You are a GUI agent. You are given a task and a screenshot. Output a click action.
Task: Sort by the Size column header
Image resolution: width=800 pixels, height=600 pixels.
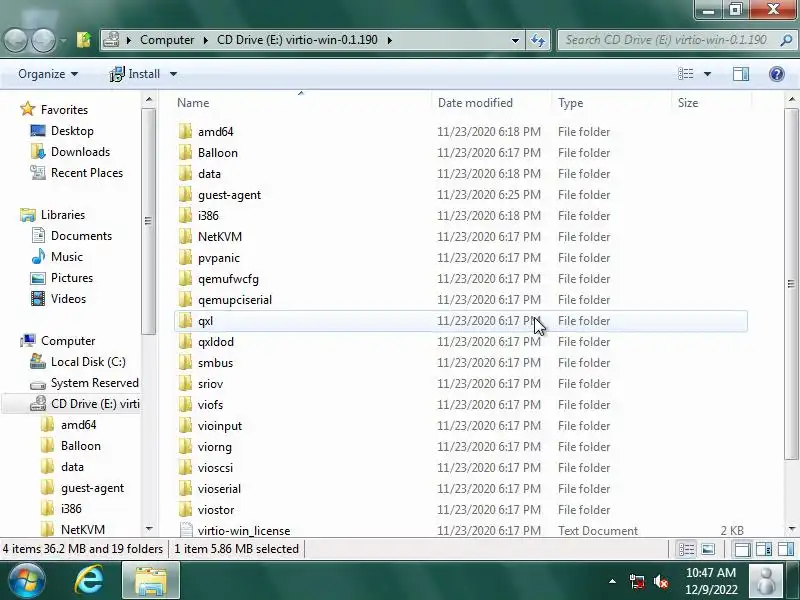(711, 103)
